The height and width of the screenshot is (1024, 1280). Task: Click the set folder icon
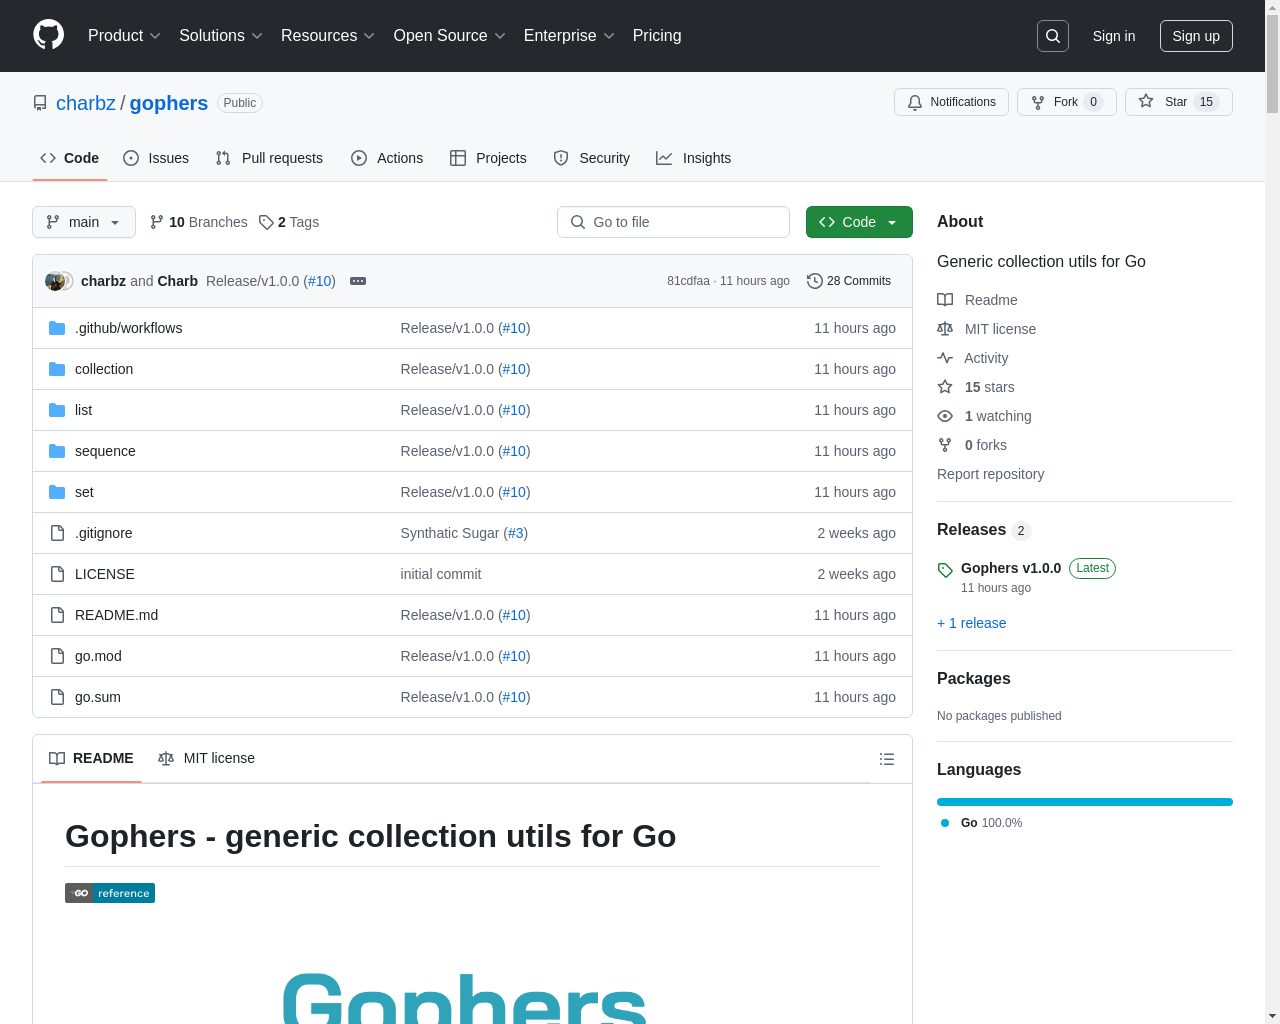coord(57,492)
